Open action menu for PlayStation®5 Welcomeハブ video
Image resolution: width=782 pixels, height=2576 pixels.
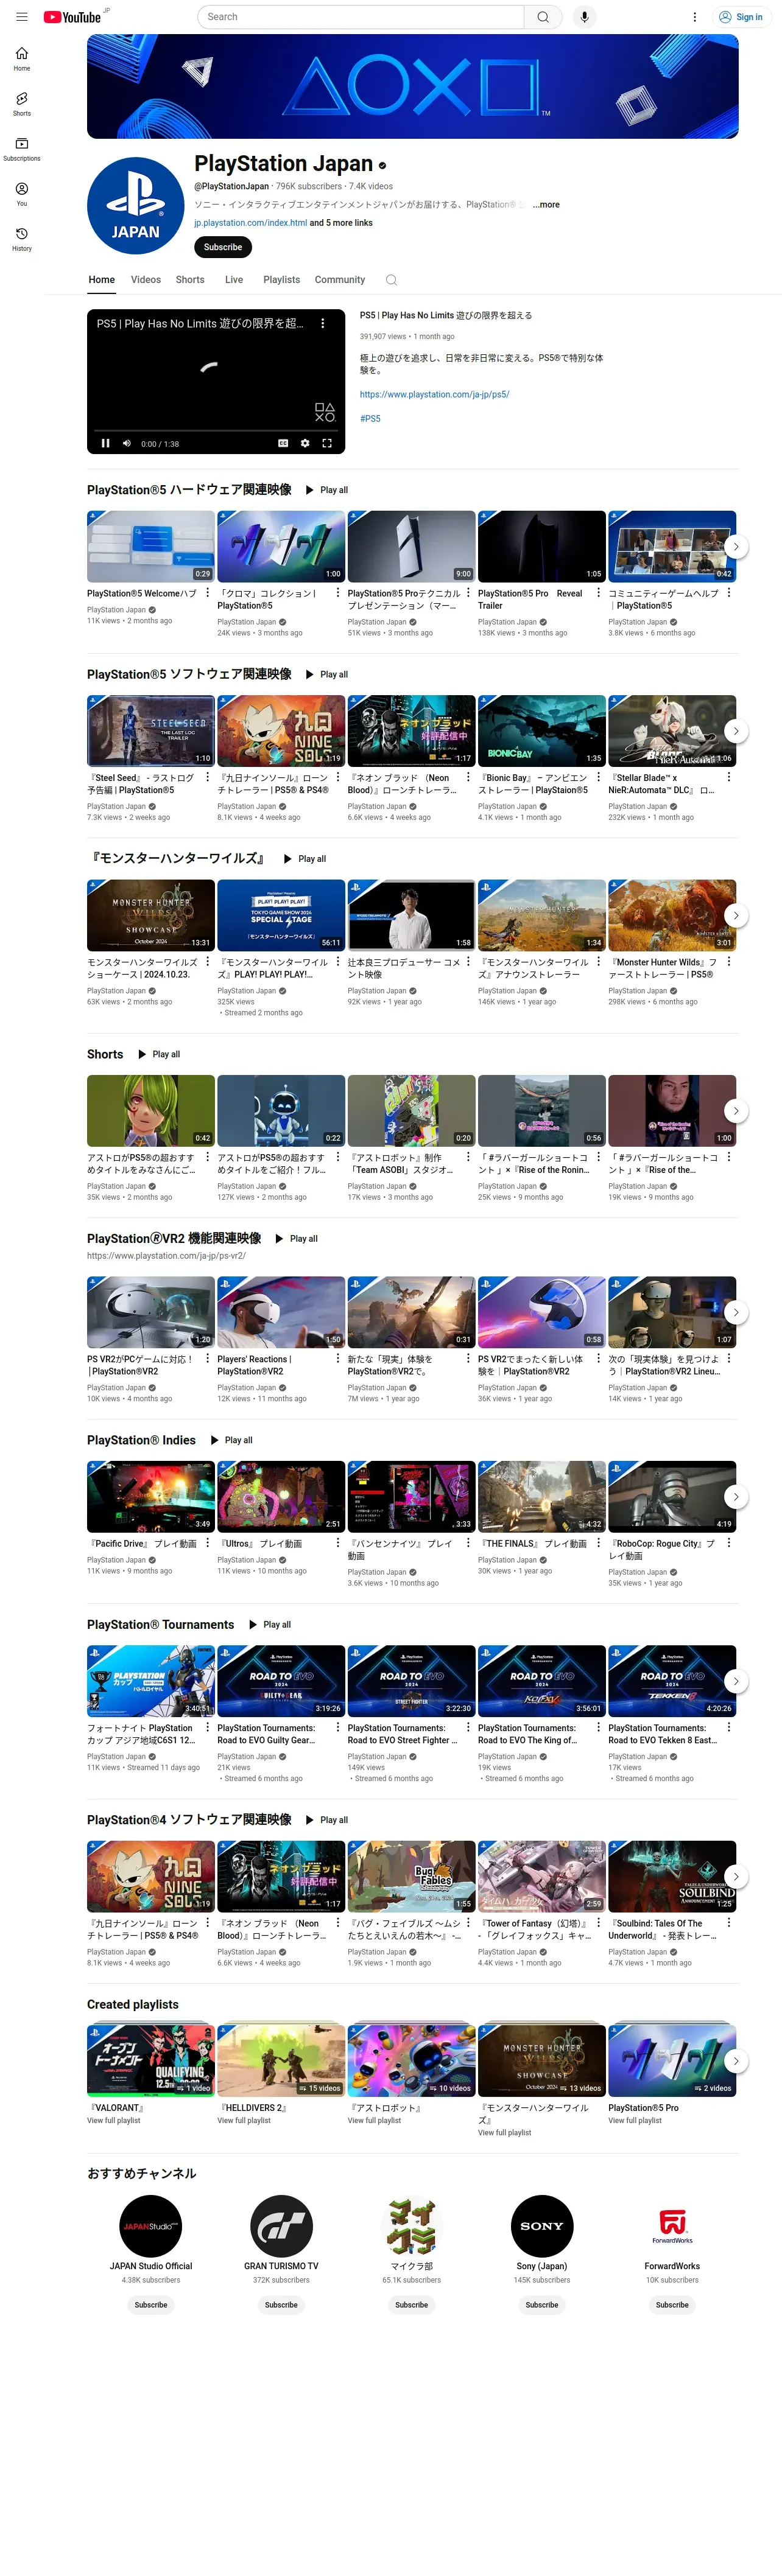[208, 593]
